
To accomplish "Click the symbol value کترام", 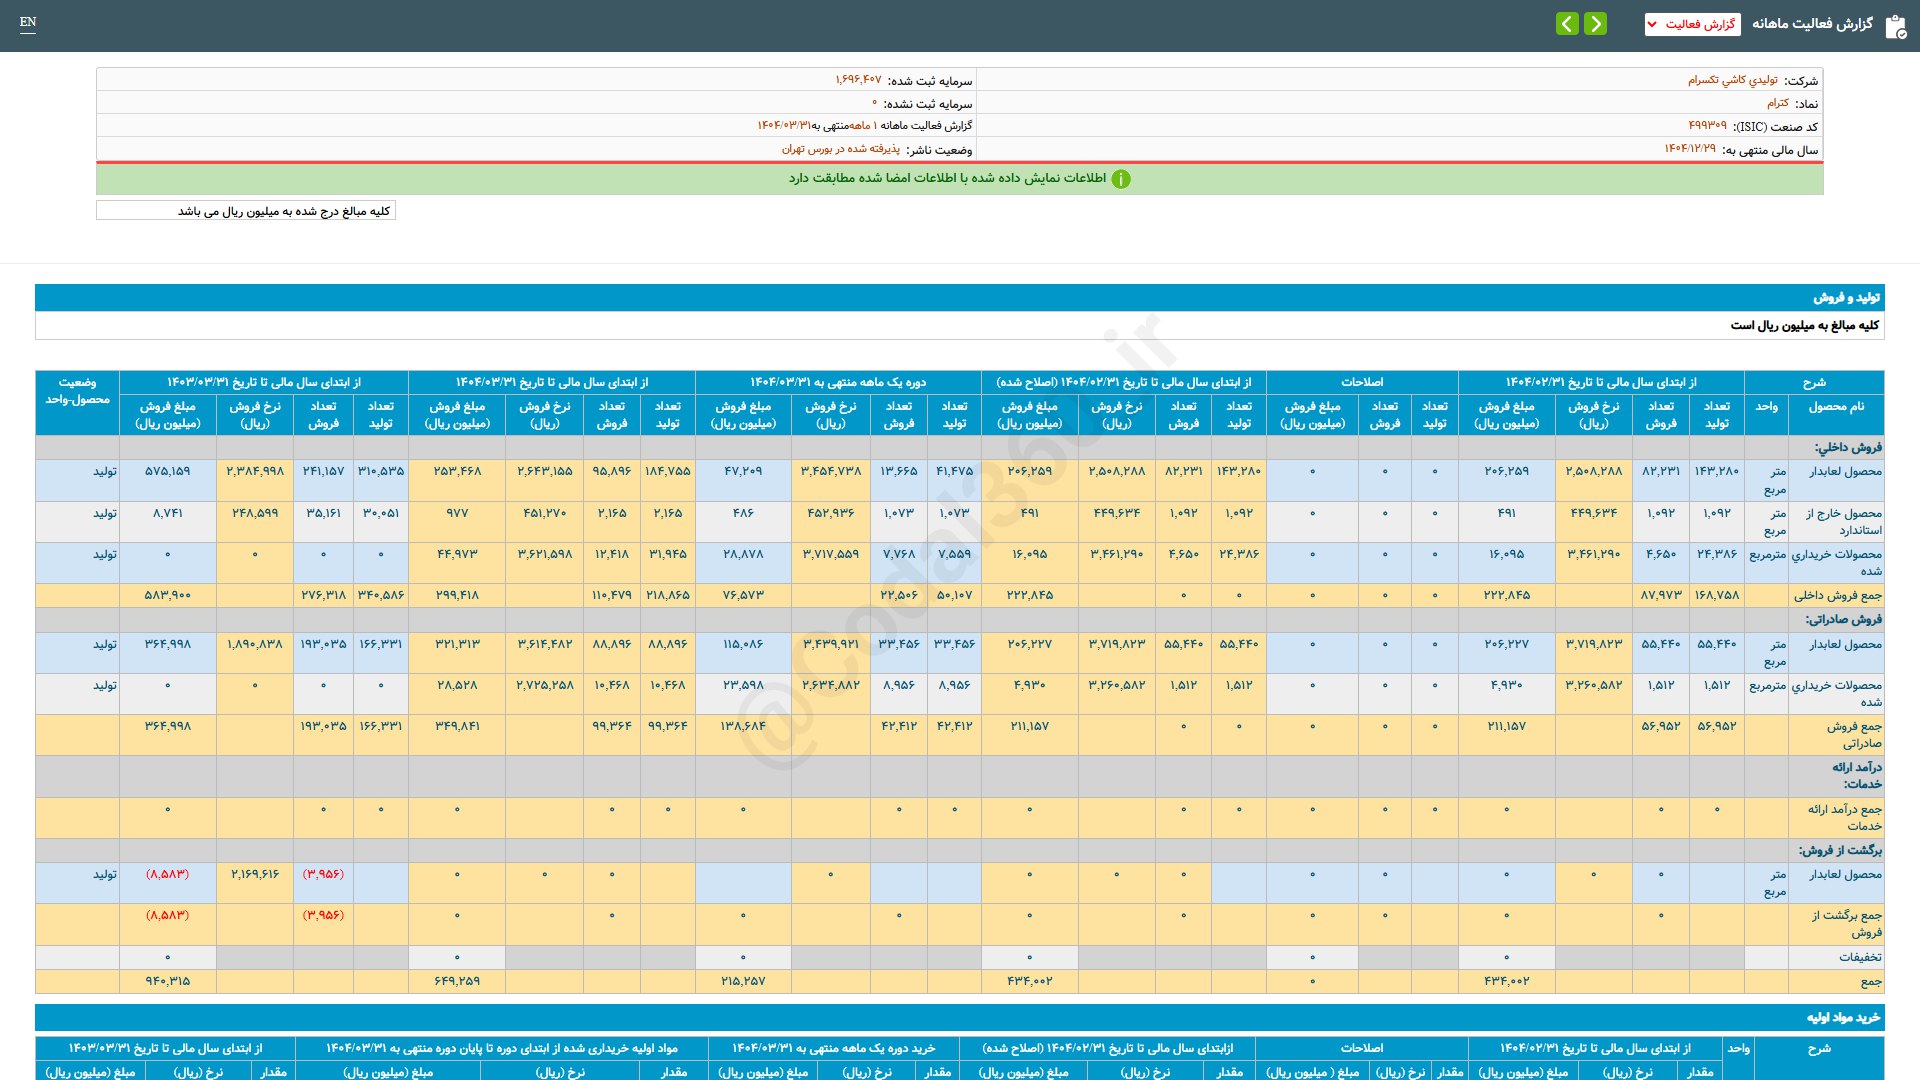I will (1777, 103).
